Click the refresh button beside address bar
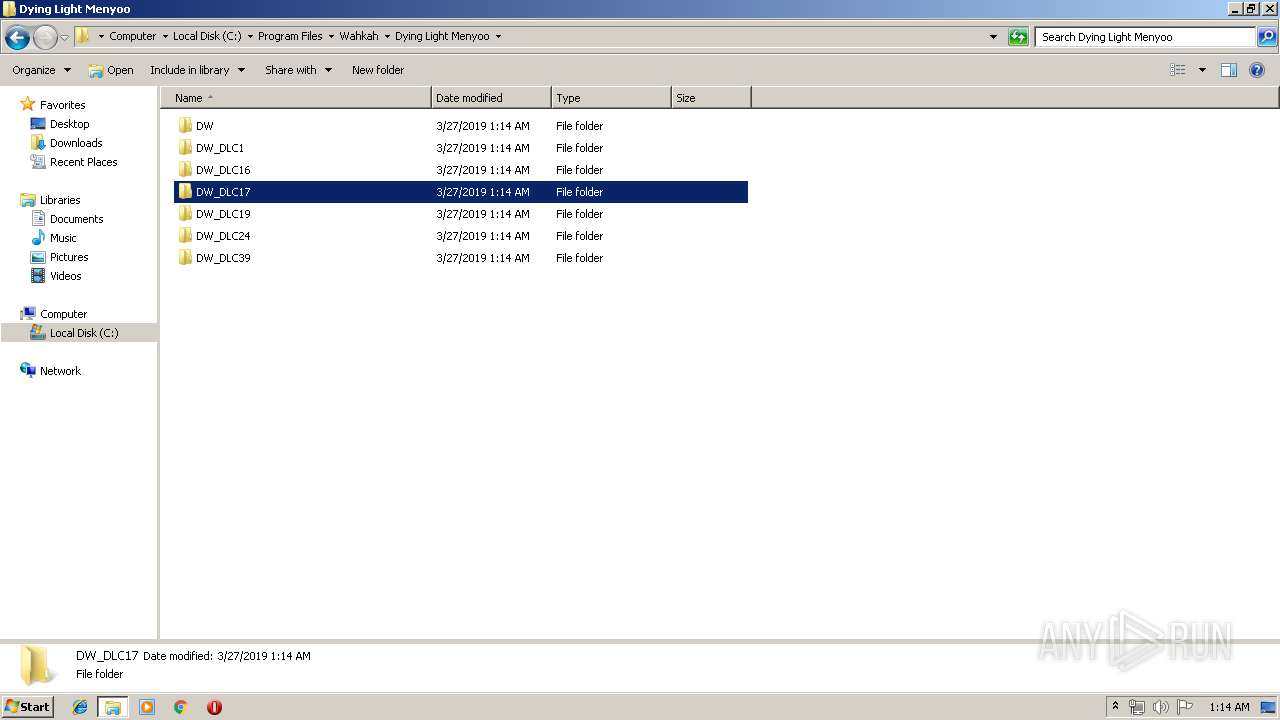Image resolution: width=1280 pixels, height=720 pixels. (x=1018, y=37)
